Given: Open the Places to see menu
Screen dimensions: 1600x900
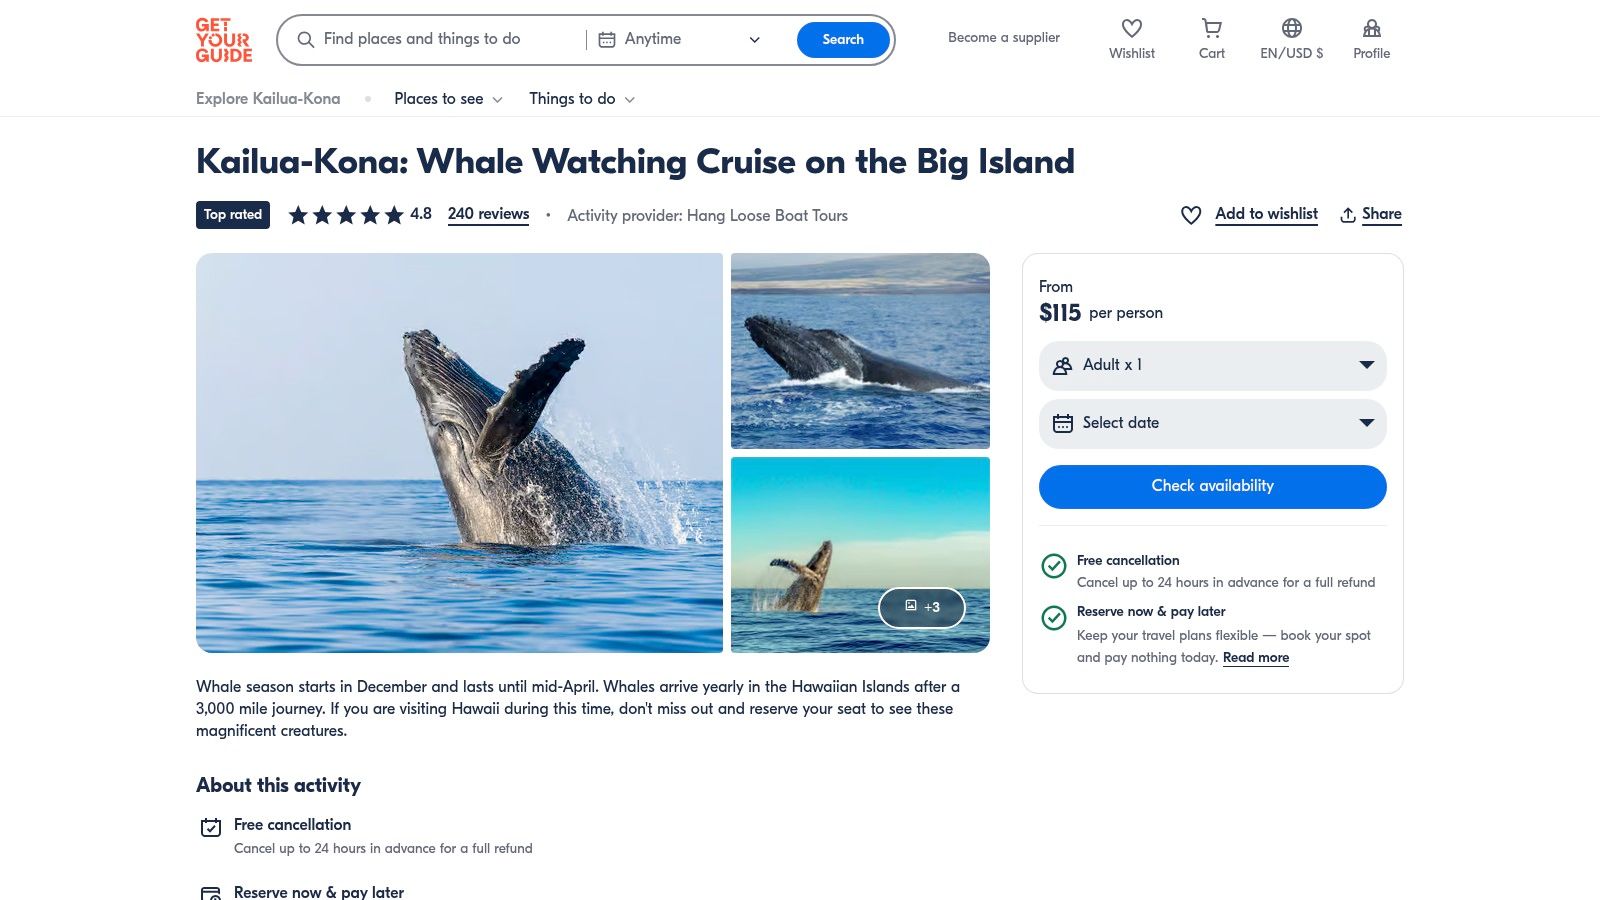Looking at the screenshot, I should [440, 98].
